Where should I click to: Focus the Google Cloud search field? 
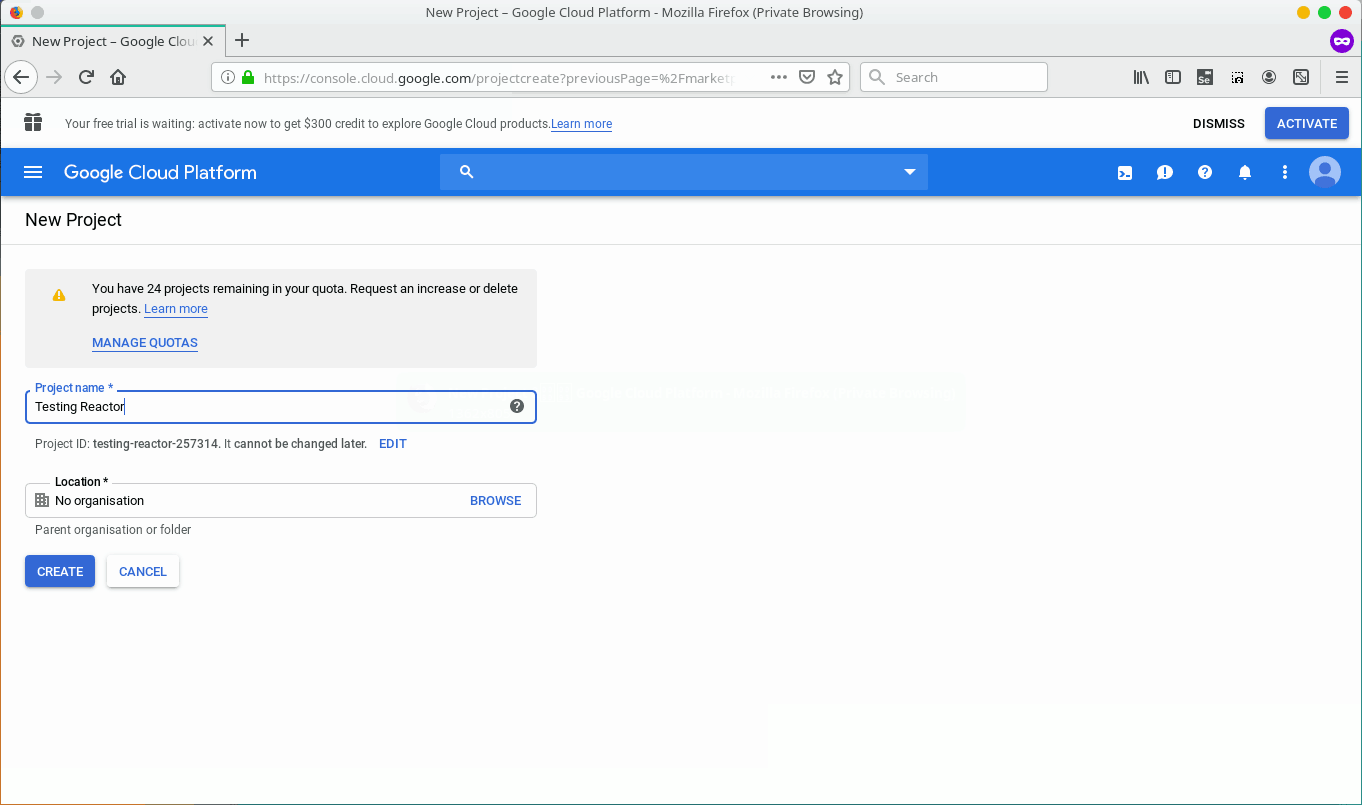tap(684, 172)
